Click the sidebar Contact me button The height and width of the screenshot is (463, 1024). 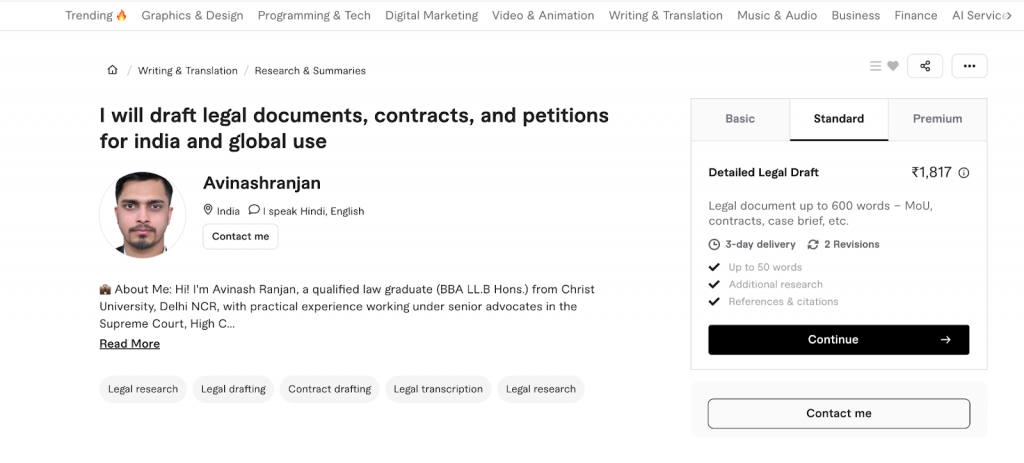[838, 413]
